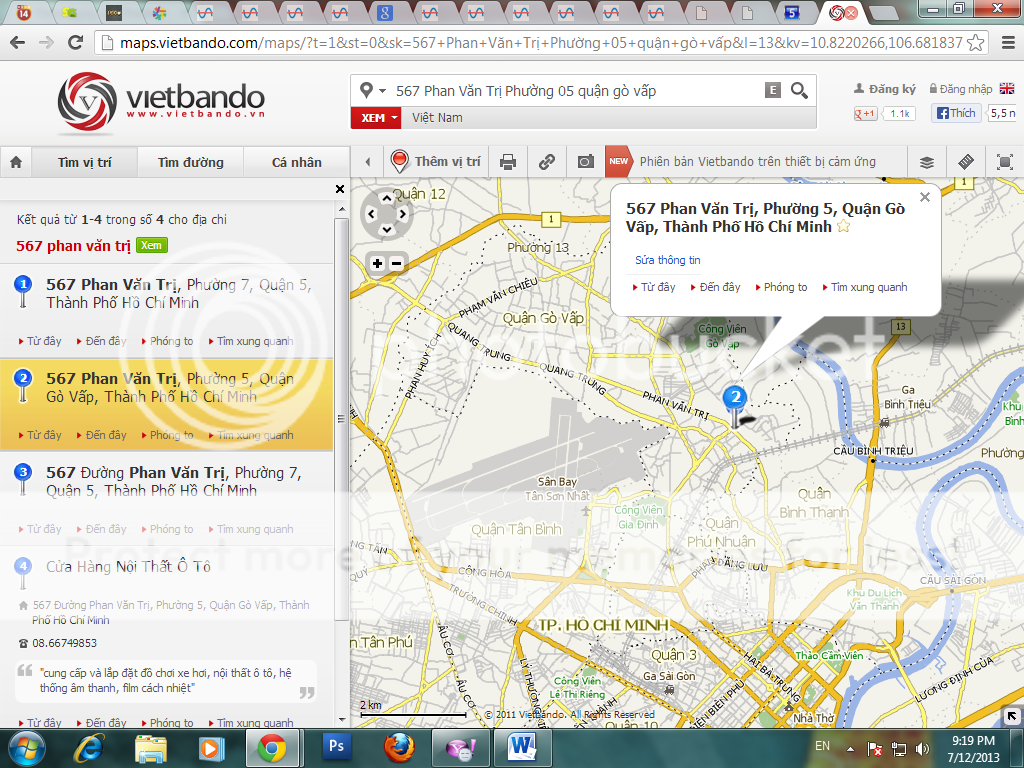
Task: Click the expand arrow icon at map corner
Action: [x=1012, y=717]
